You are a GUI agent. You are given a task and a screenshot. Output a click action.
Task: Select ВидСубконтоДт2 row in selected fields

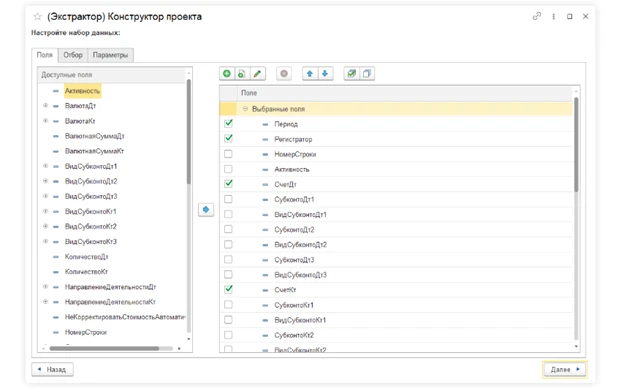396,244
